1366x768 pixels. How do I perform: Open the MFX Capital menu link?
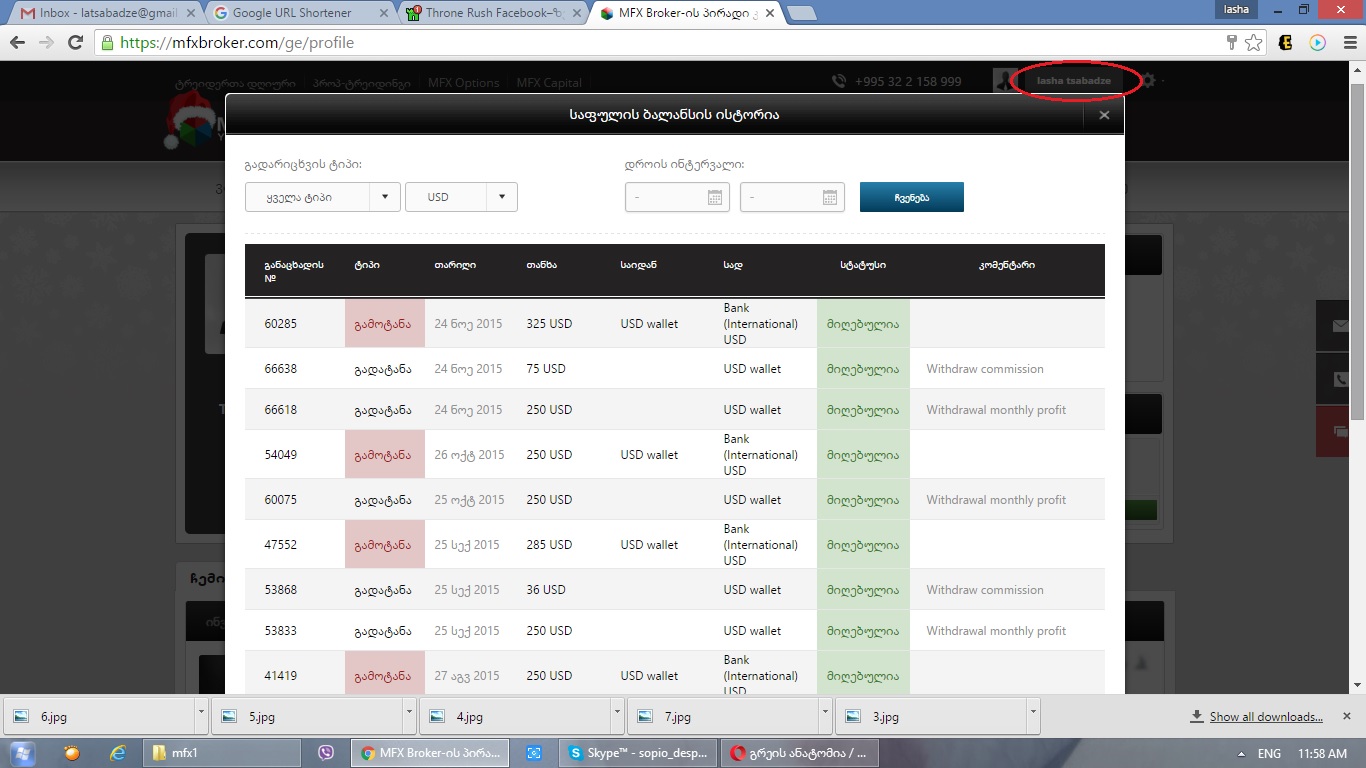pos(550,83)
